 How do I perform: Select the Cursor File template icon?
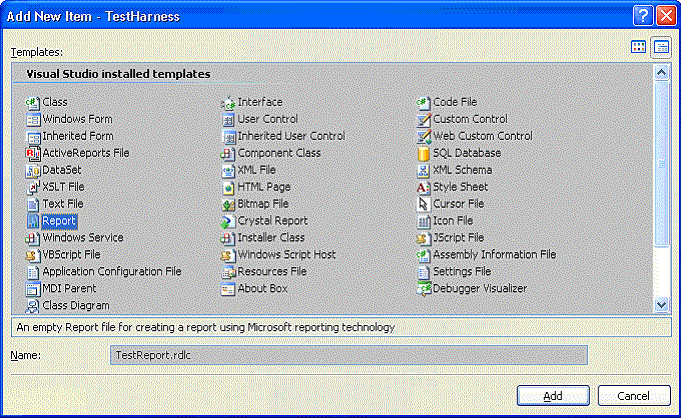[423, 204]
